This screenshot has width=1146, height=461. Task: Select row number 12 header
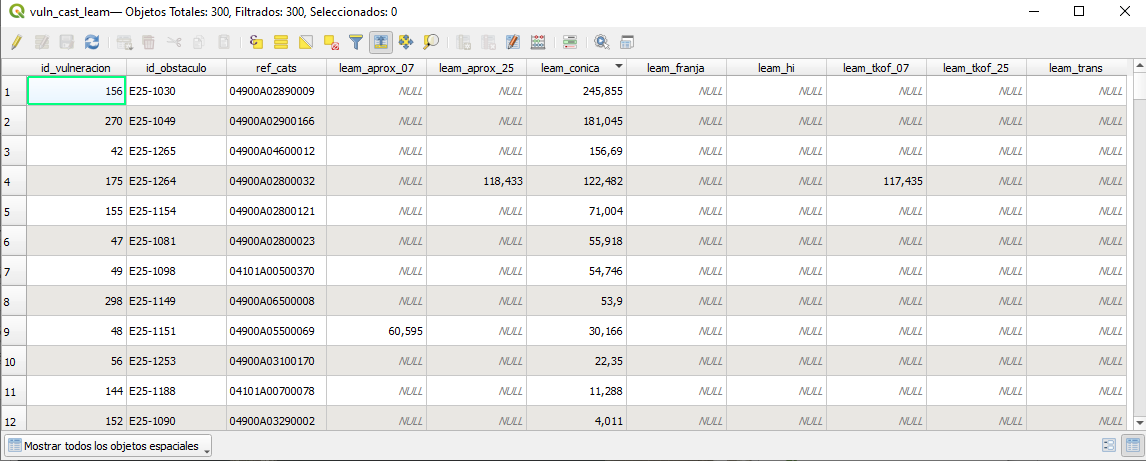[x=13, y=421]
